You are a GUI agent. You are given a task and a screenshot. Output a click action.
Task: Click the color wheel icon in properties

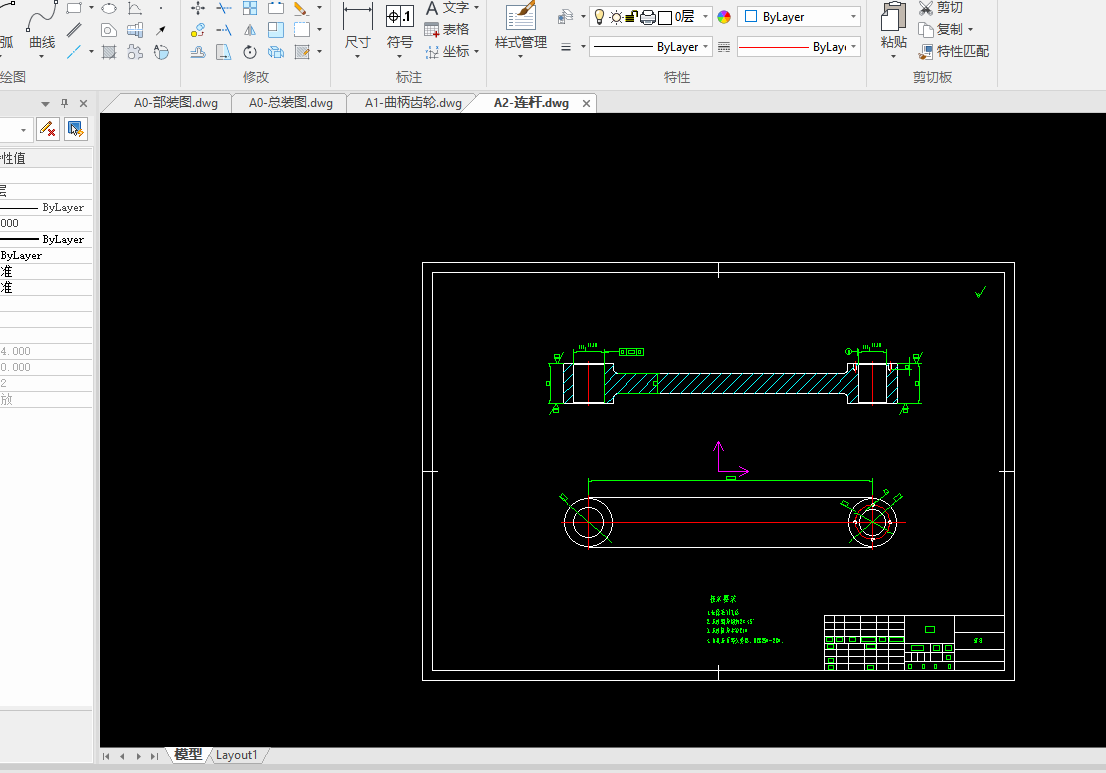(x=724, y=17)
